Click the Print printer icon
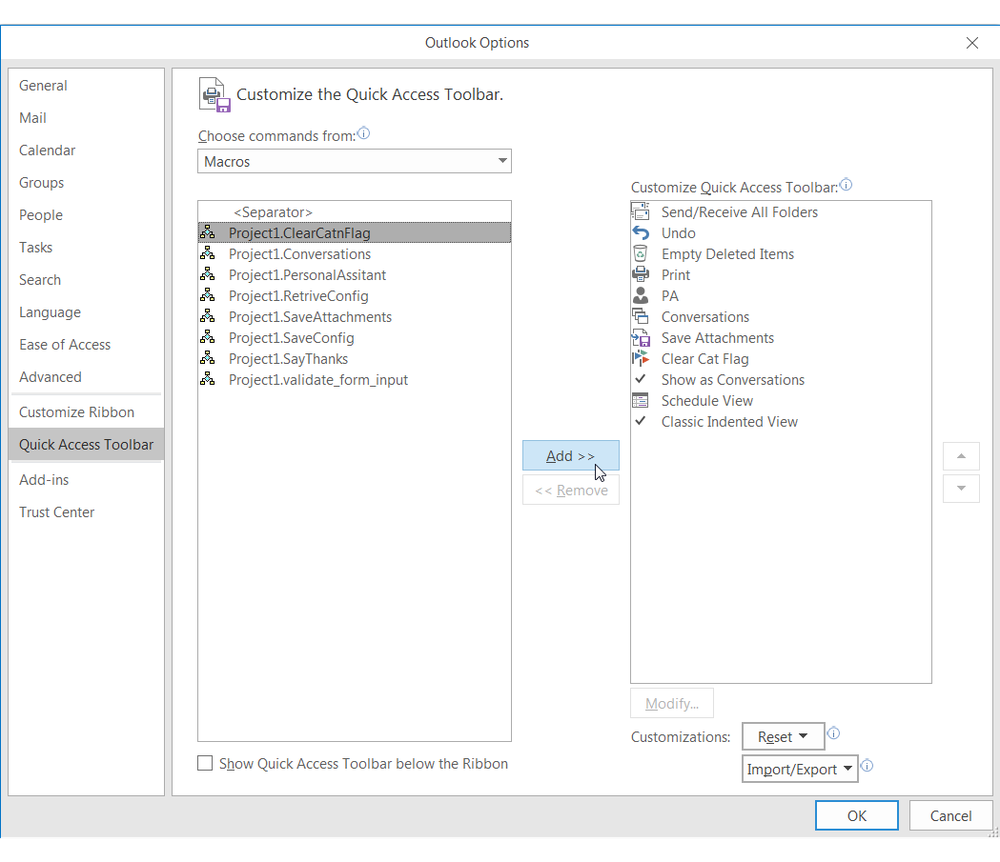The width and height of the screenshot is (1000, 862). click(640, 275)
